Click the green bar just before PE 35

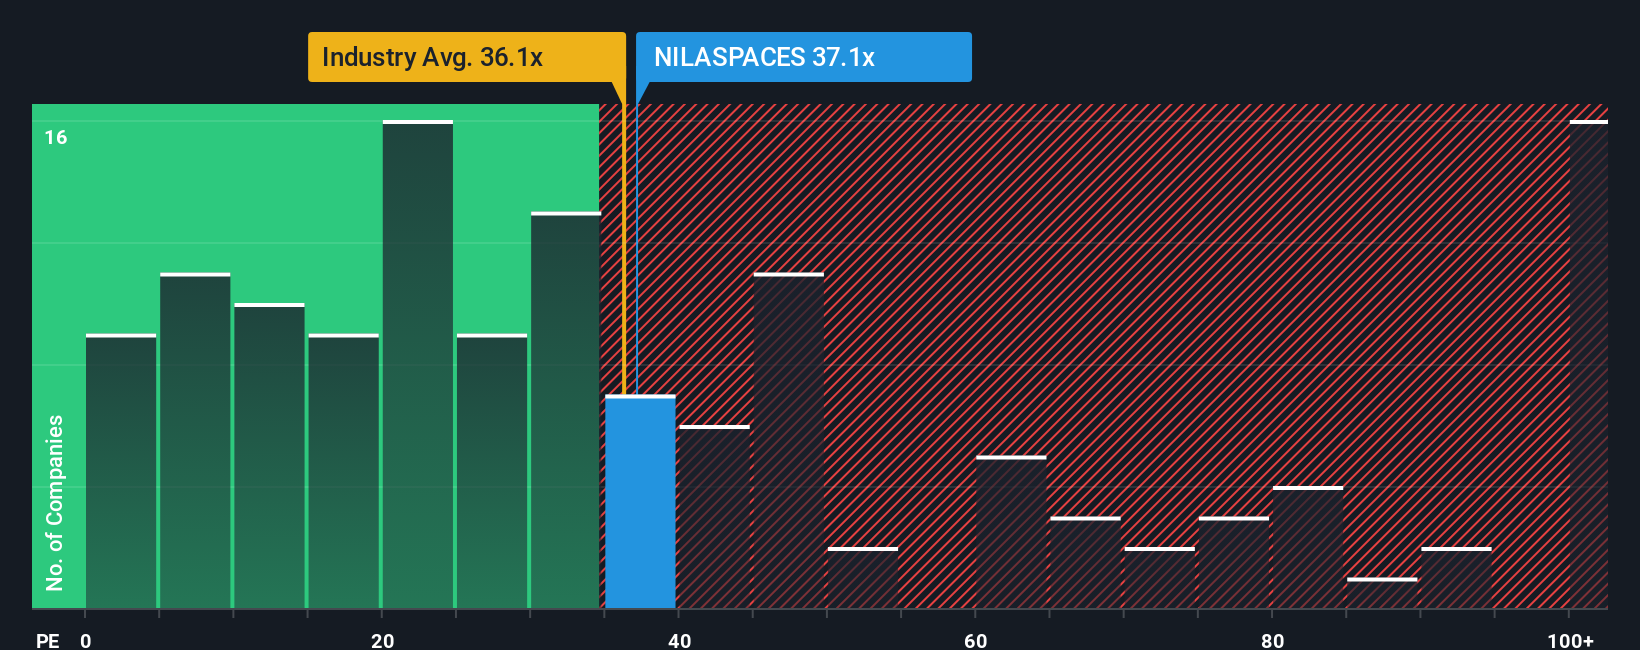coord(566,411)
